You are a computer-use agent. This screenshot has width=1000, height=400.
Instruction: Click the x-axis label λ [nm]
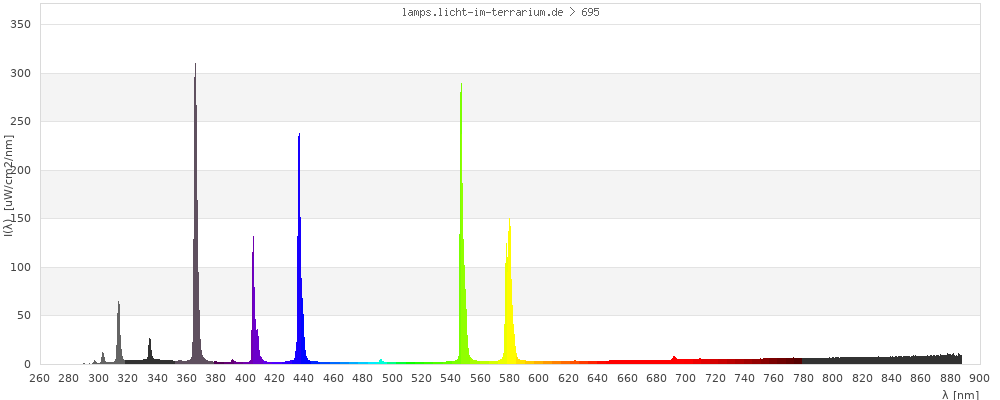pyautogui.click(x=960, y=395)
